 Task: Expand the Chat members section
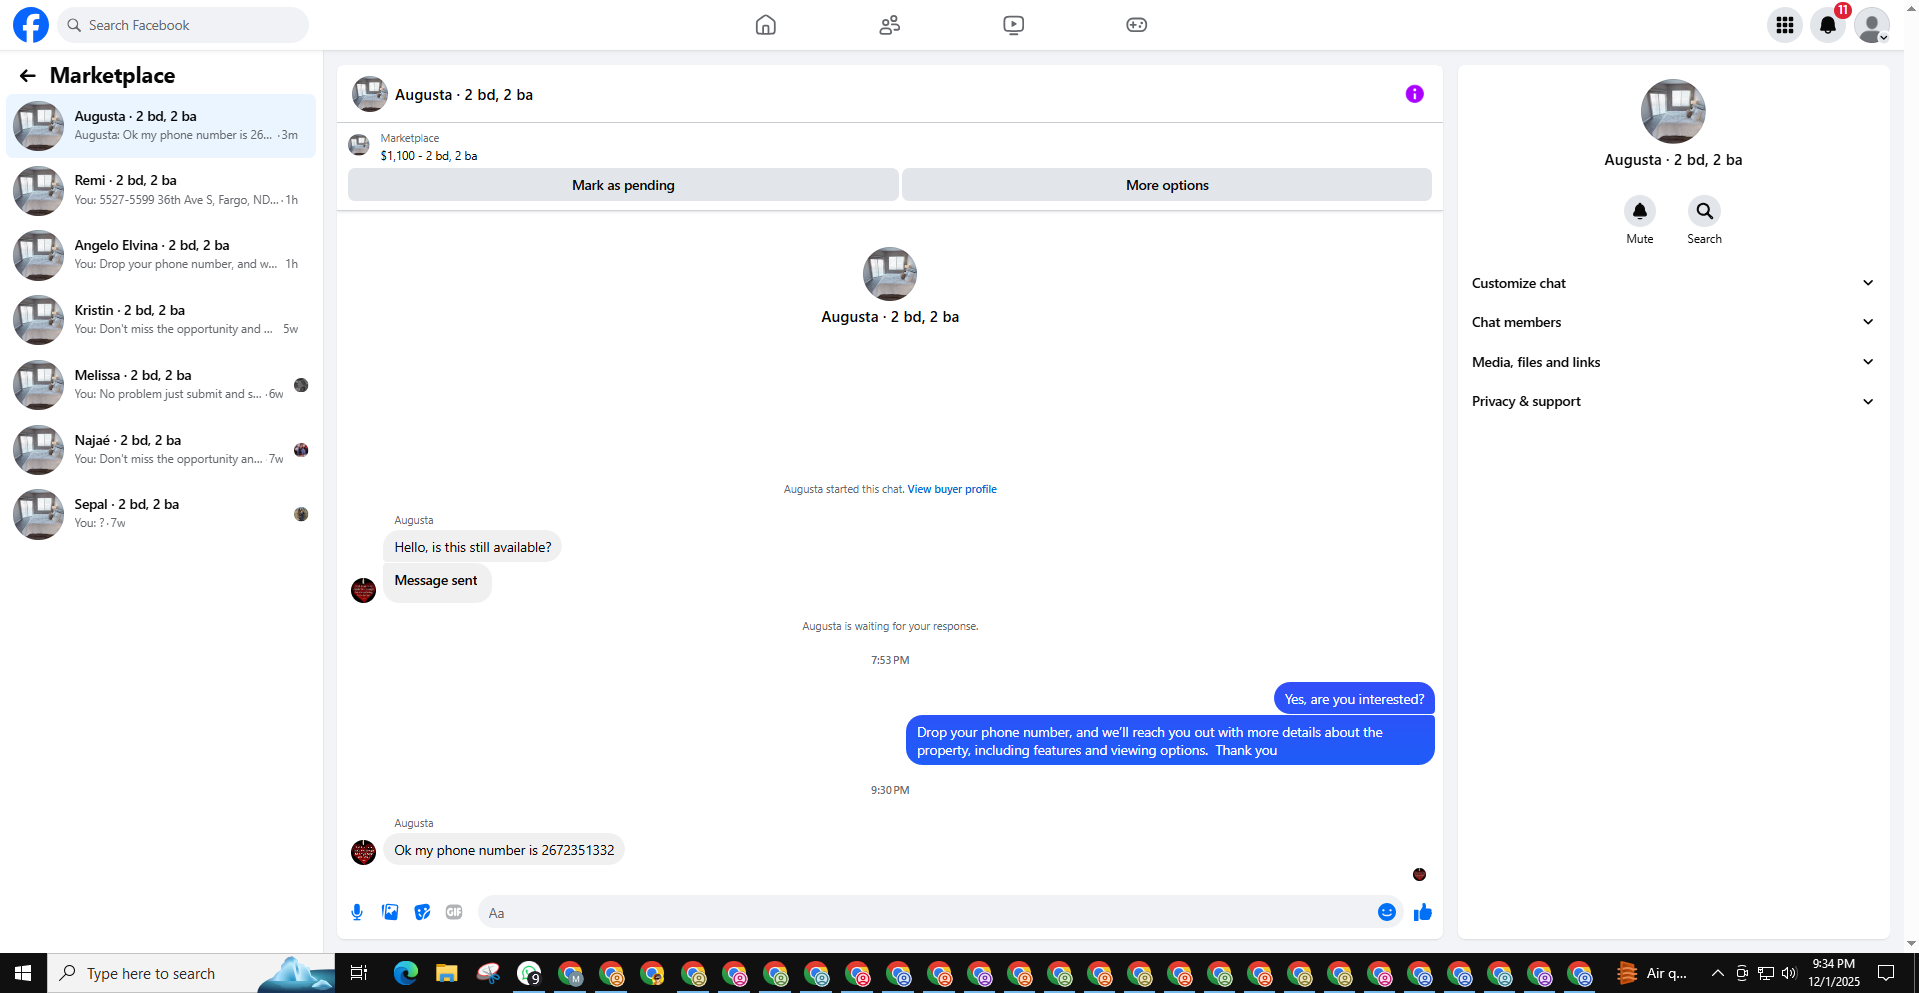[1673, 322]
